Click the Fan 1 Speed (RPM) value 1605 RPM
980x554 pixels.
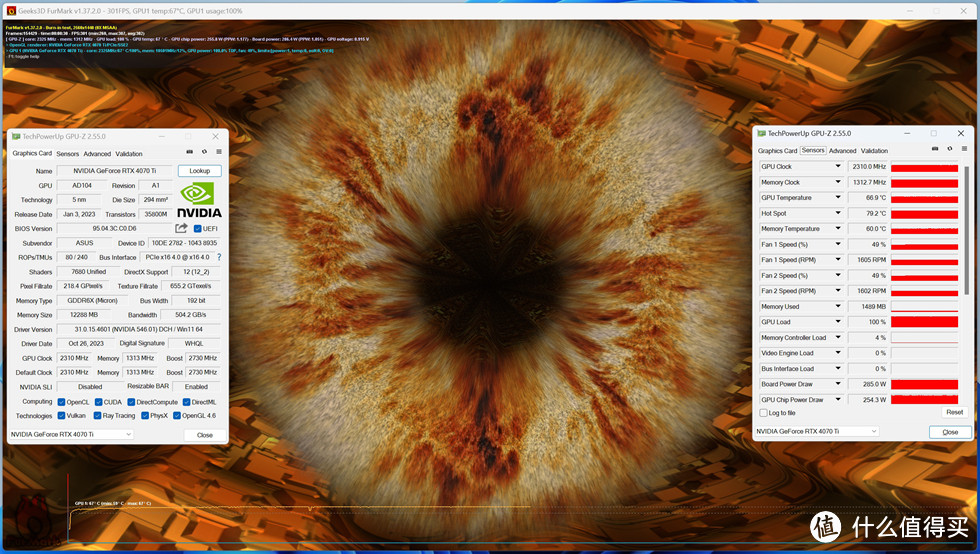(x=868, y=259)
